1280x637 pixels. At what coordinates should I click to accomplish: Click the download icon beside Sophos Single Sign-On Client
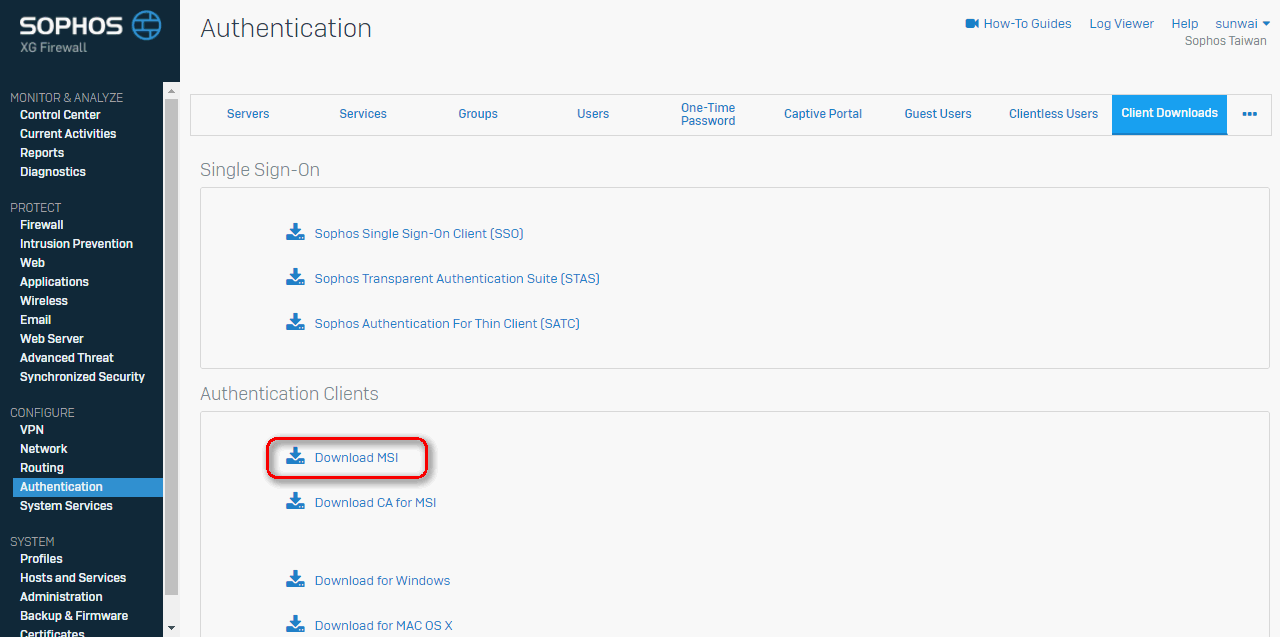tap(295, 233)
